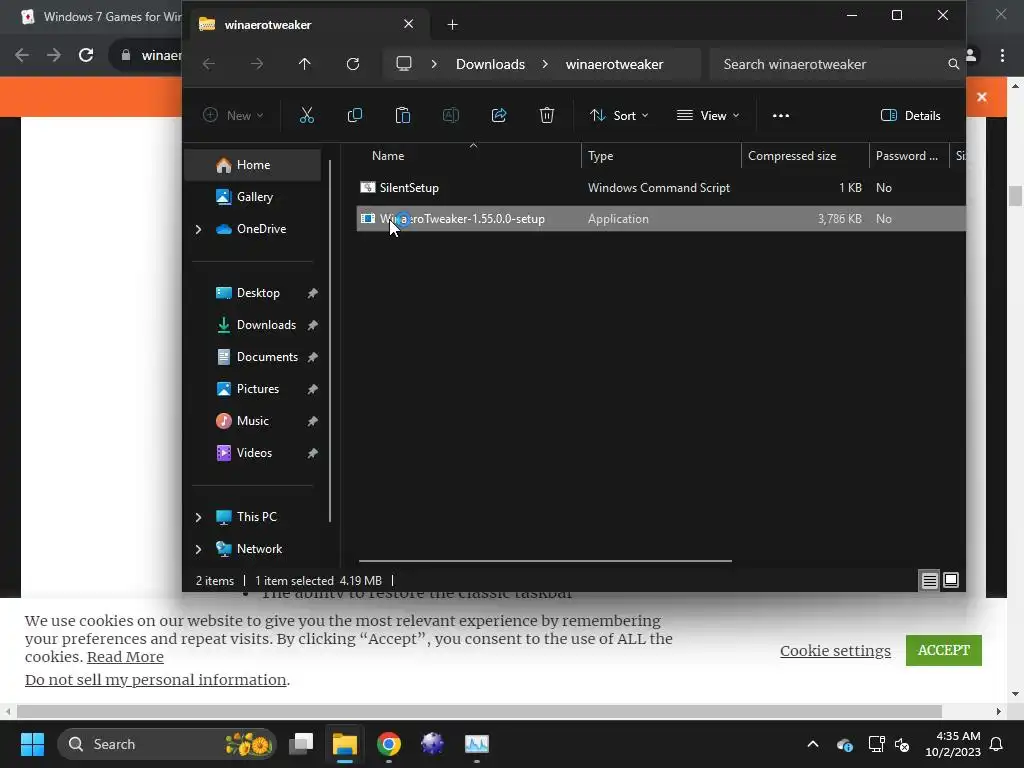The height and width of the screenshot is (768, 1024).
Task: Sort by Compressed size column header
Action: click(x=805, y=156)
